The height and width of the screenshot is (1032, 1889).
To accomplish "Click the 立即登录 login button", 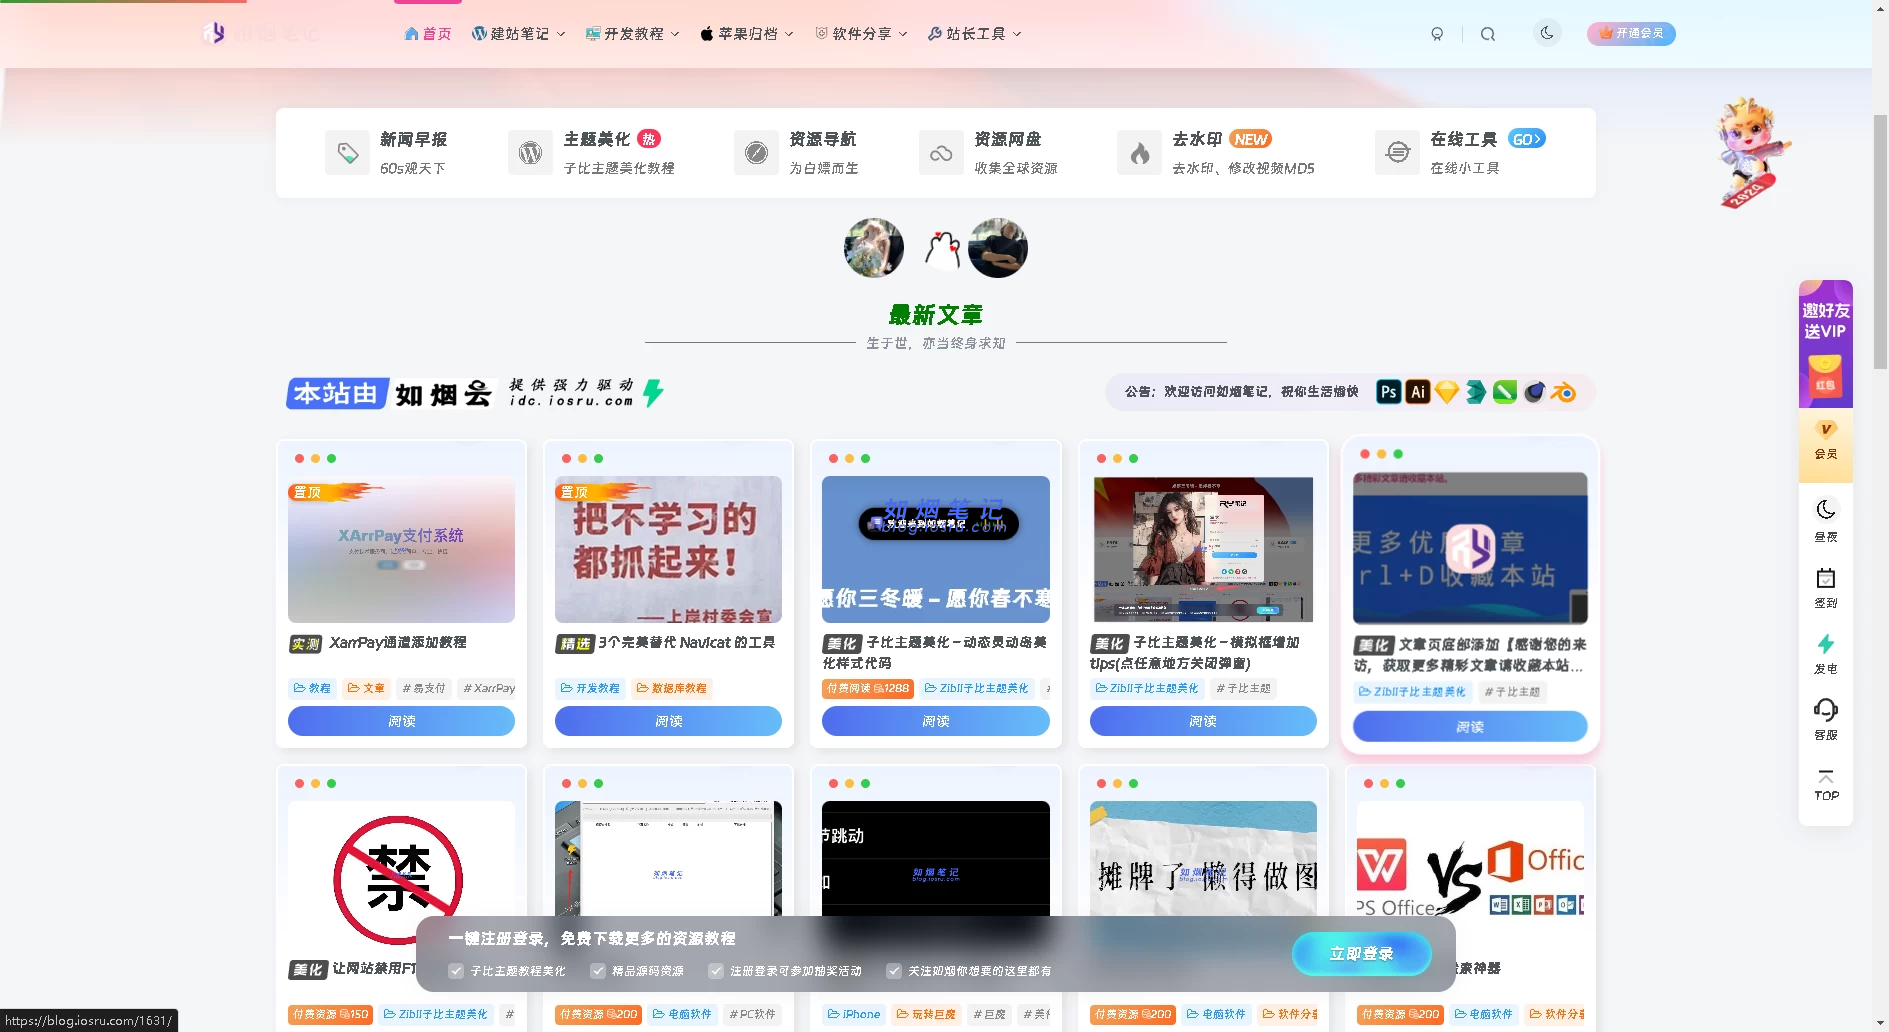I will click(x=1361, y=954).
